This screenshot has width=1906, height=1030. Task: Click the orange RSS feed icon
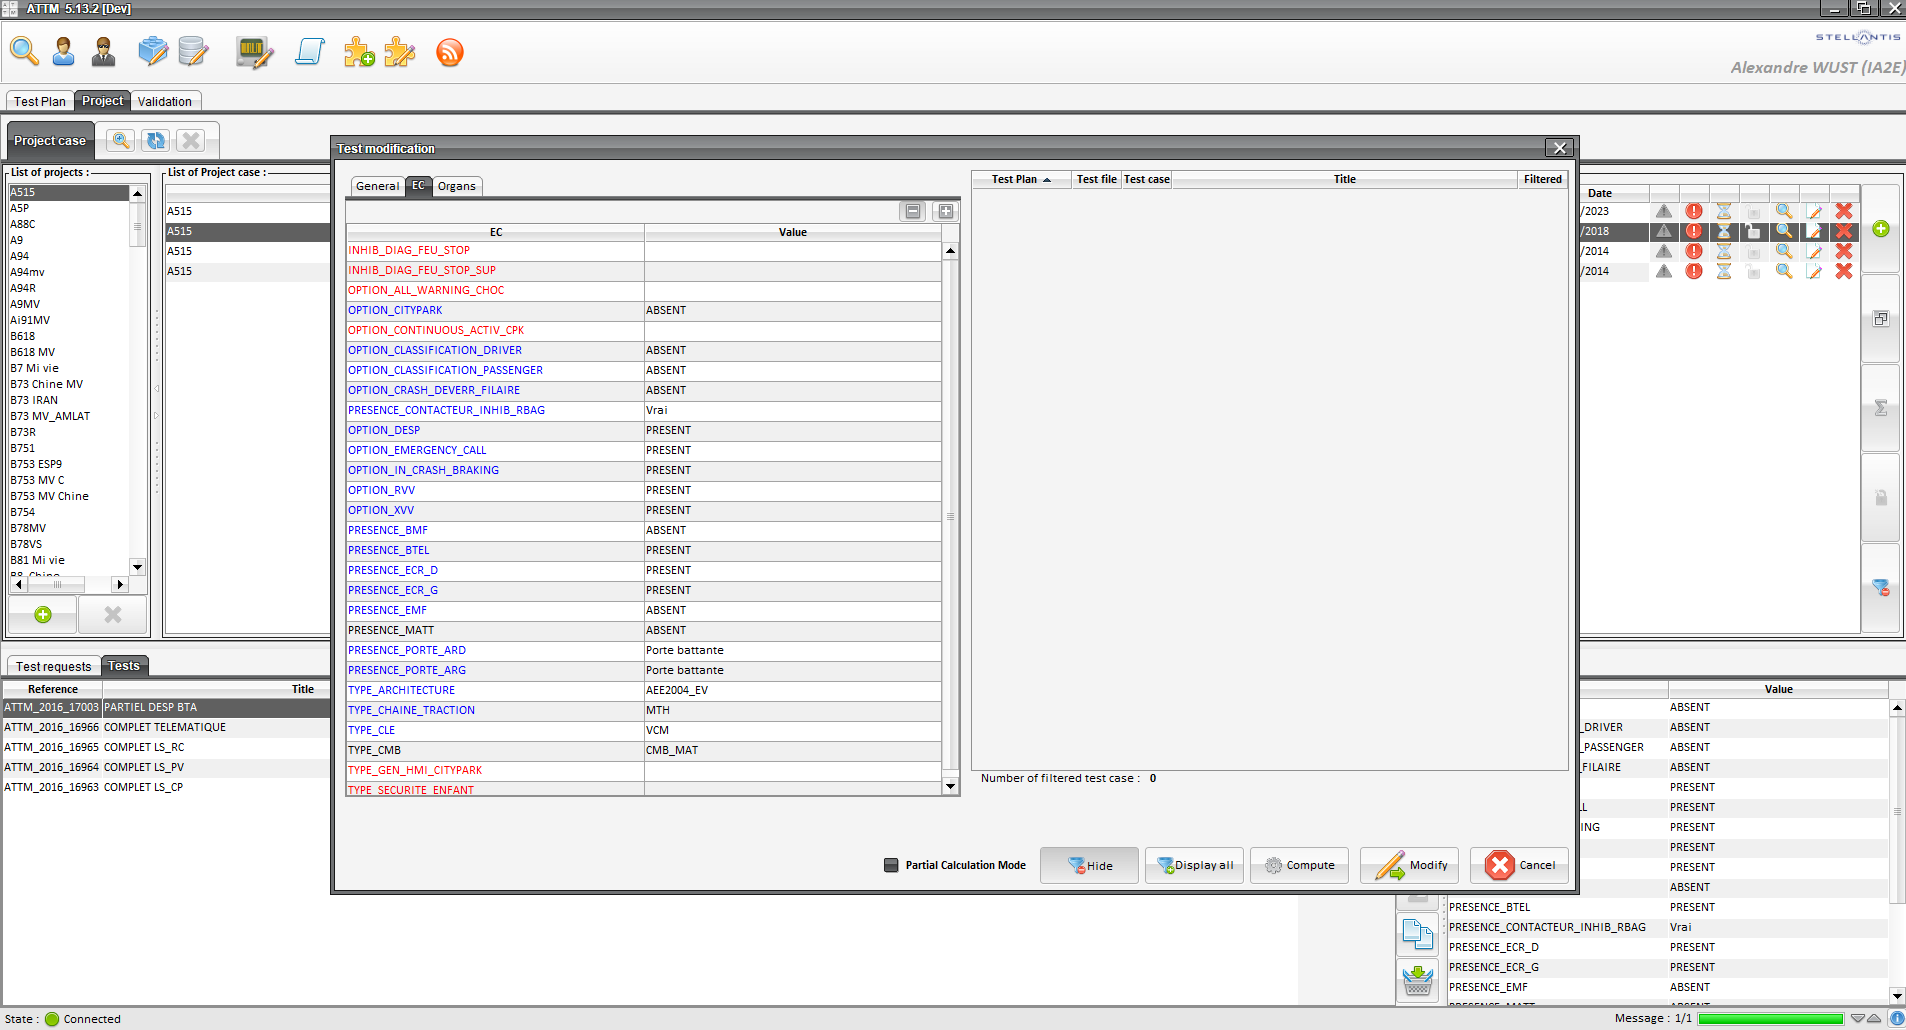tap(450, 52)
